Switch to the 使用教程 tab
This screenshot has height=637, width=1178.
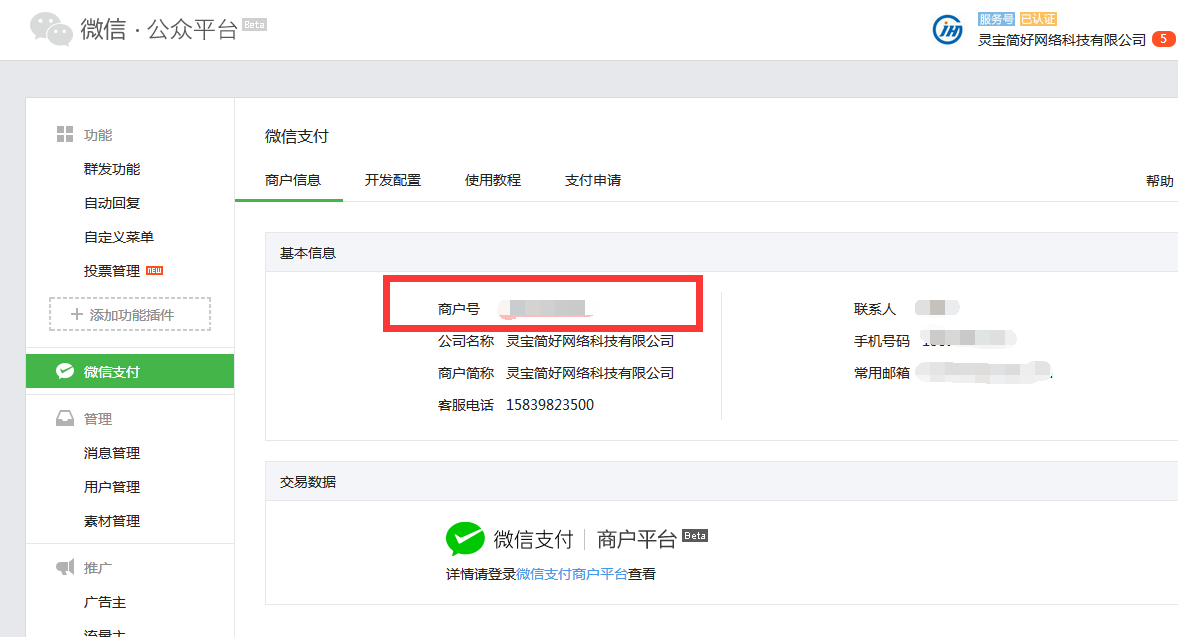pos(493,181)
